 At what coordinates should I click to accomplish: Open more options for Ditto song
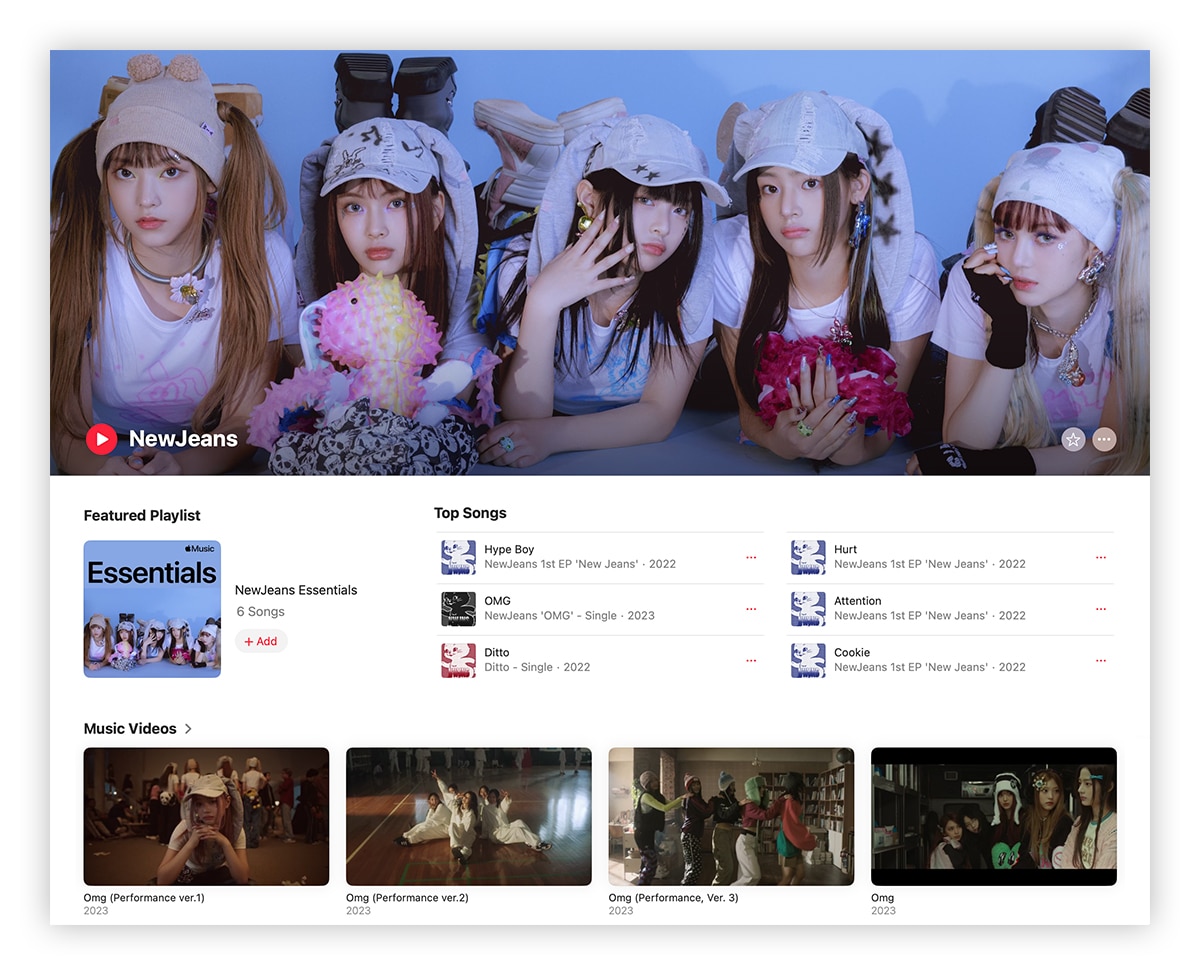click(x=751, y=661)
